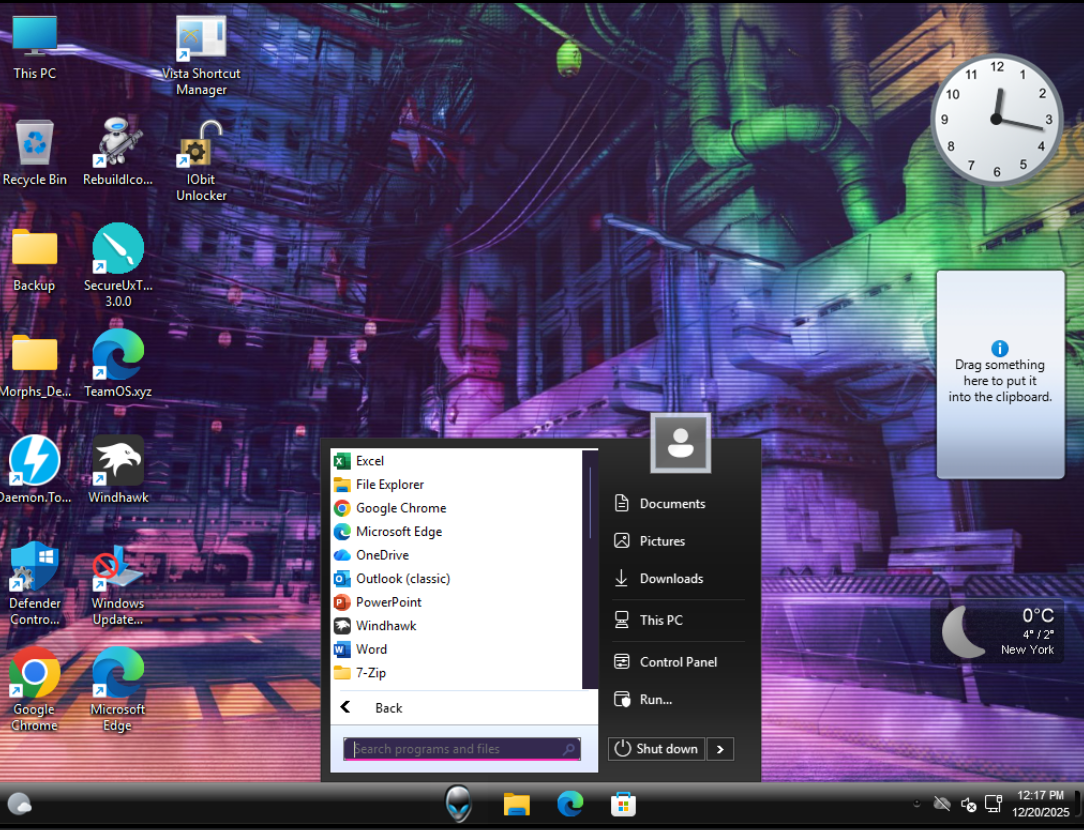The height and width of the screenshot is (830, 1084).
Task: Click the Alienware Start button on taskbar
Action: [458, 804]
